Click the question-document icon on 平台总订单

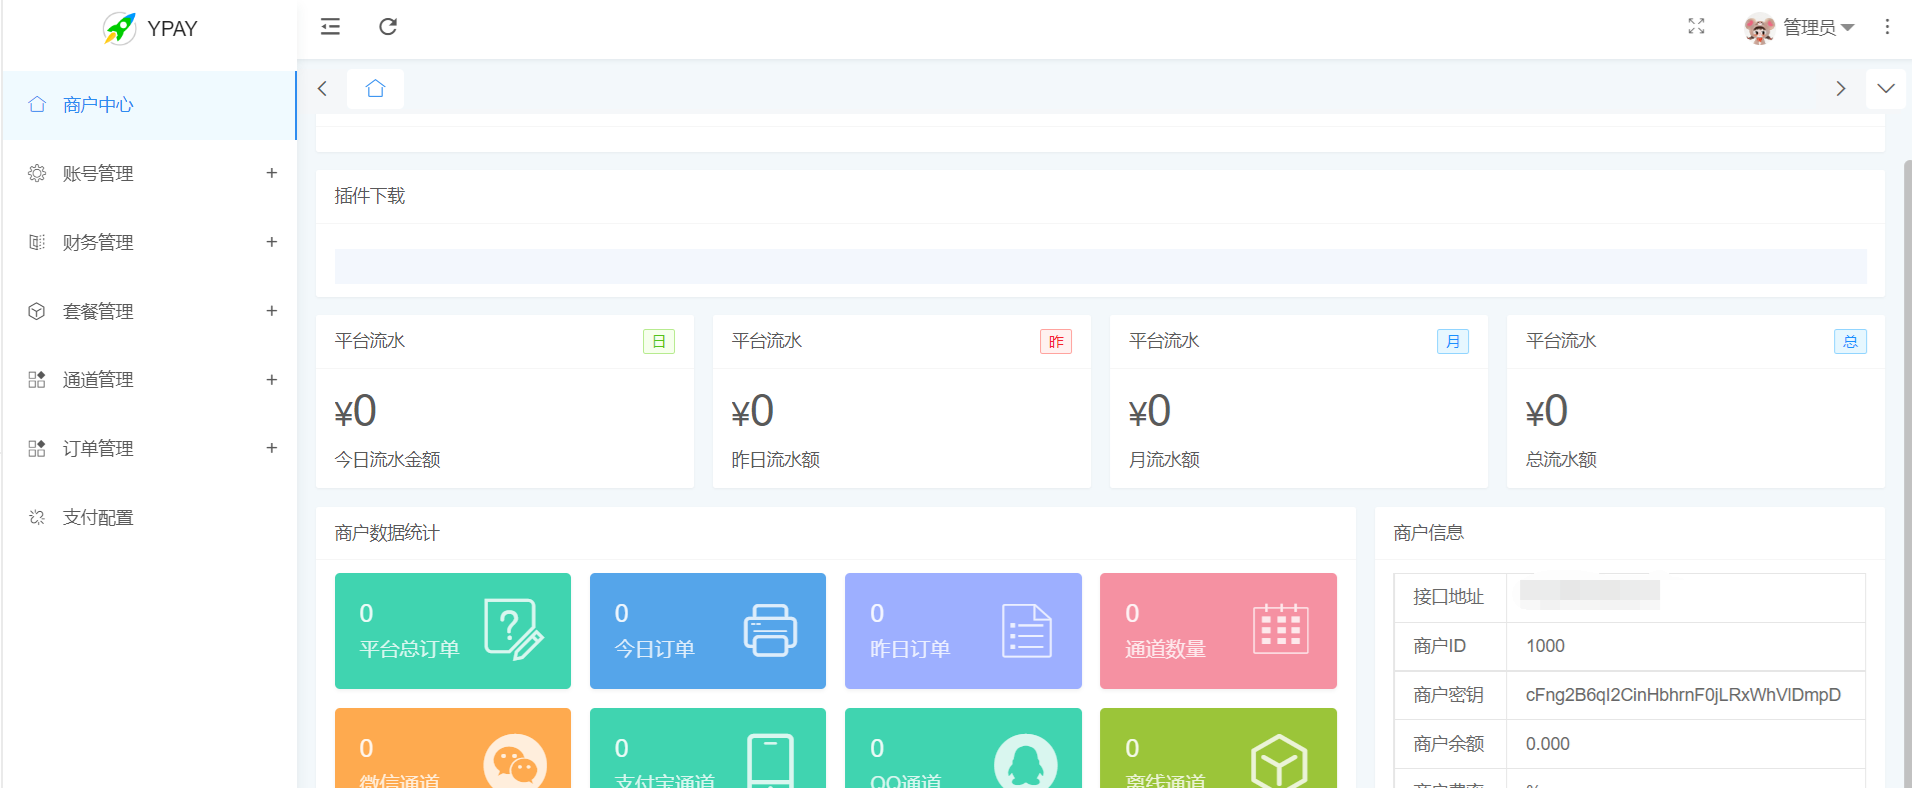tap(514, 629)
